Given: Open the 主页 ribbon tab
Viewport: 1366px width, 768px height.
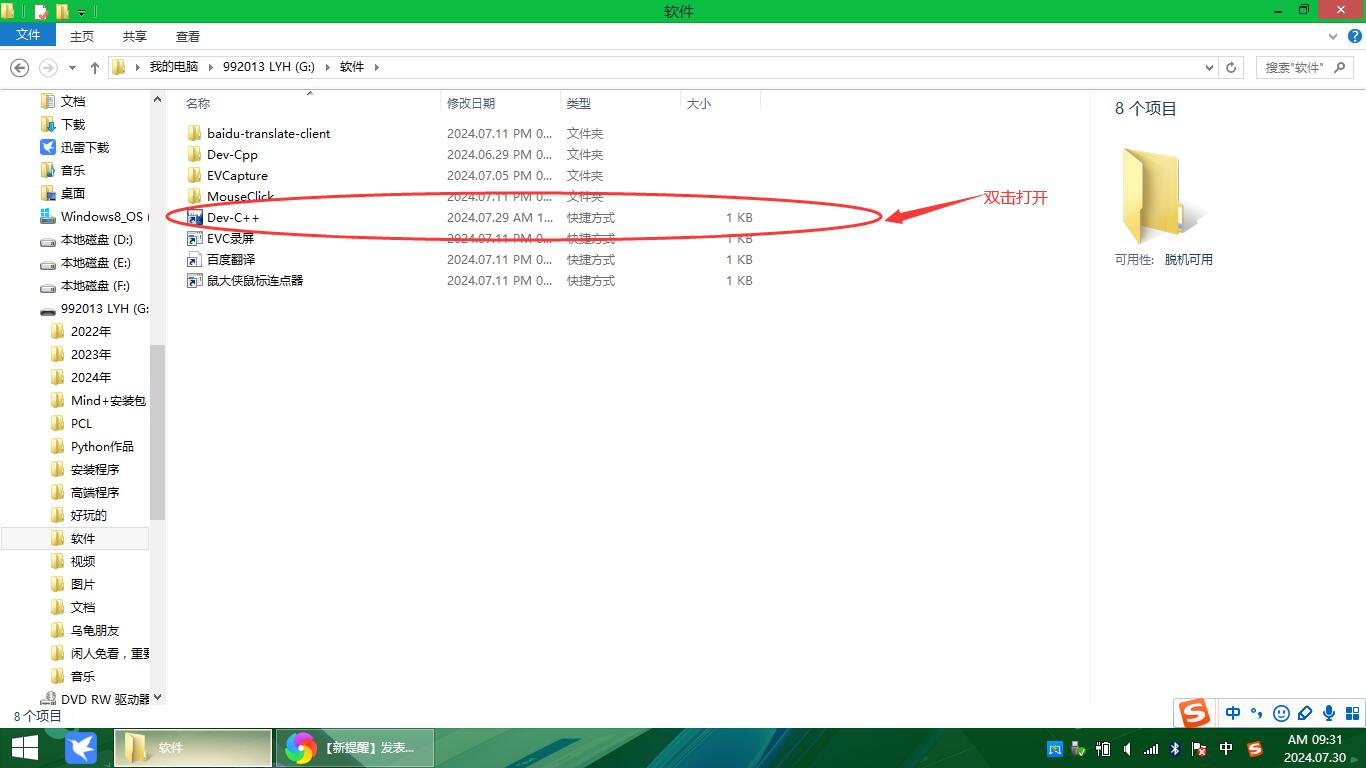Looking at the screenshot, I should tap(82, 36).
